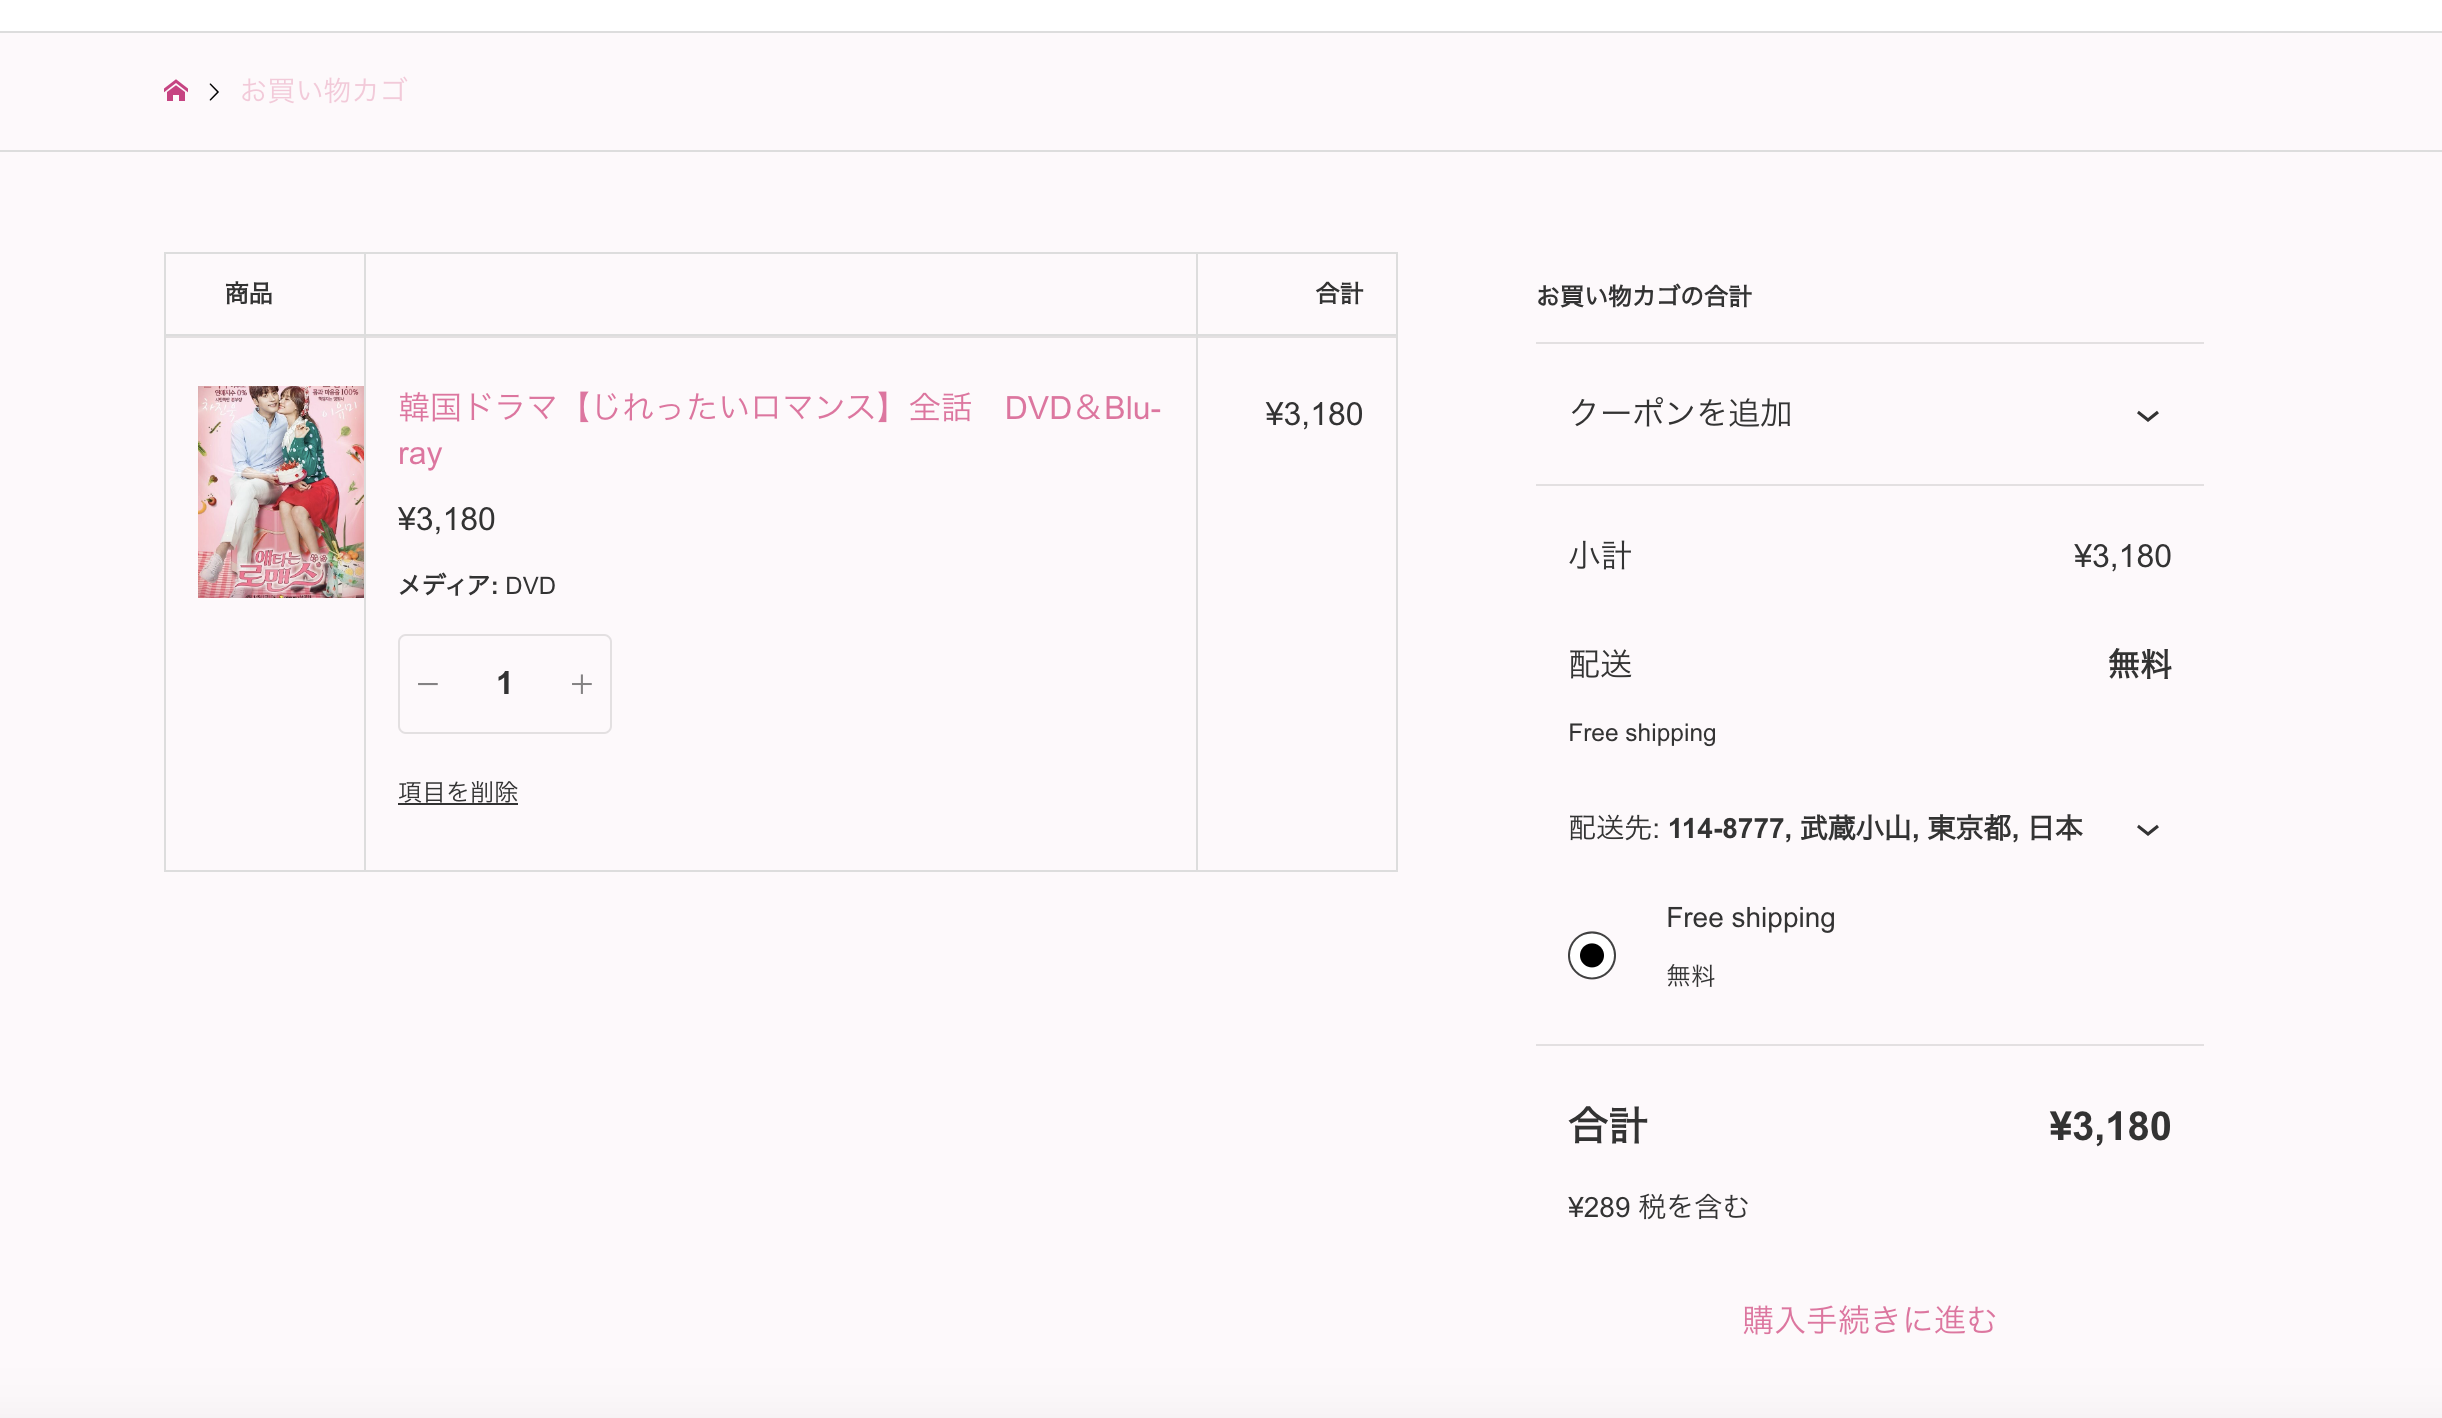Click the 配送 無料 value
Image resolution: width=2442 pixels, height=1418 pixels.
point(2139,664)
